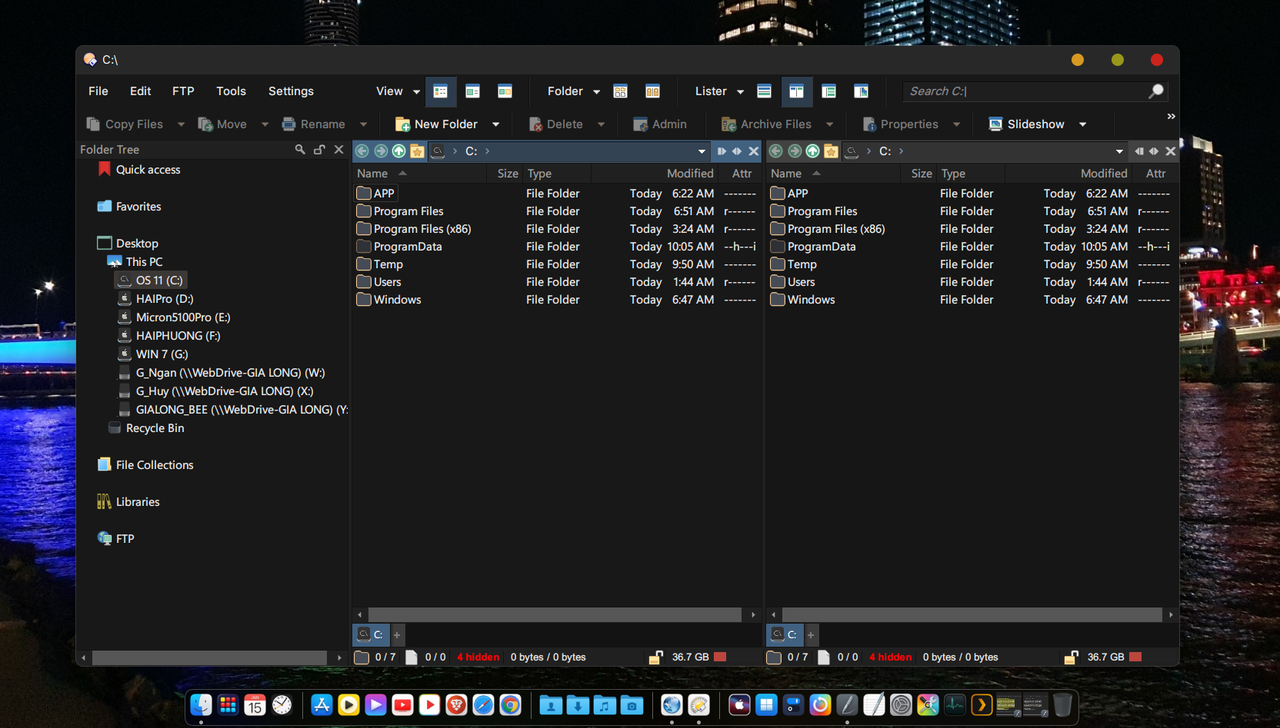Open the New Folder dropdown arrow
This screenshot has width=1280, height=728.
coord(494,123)
